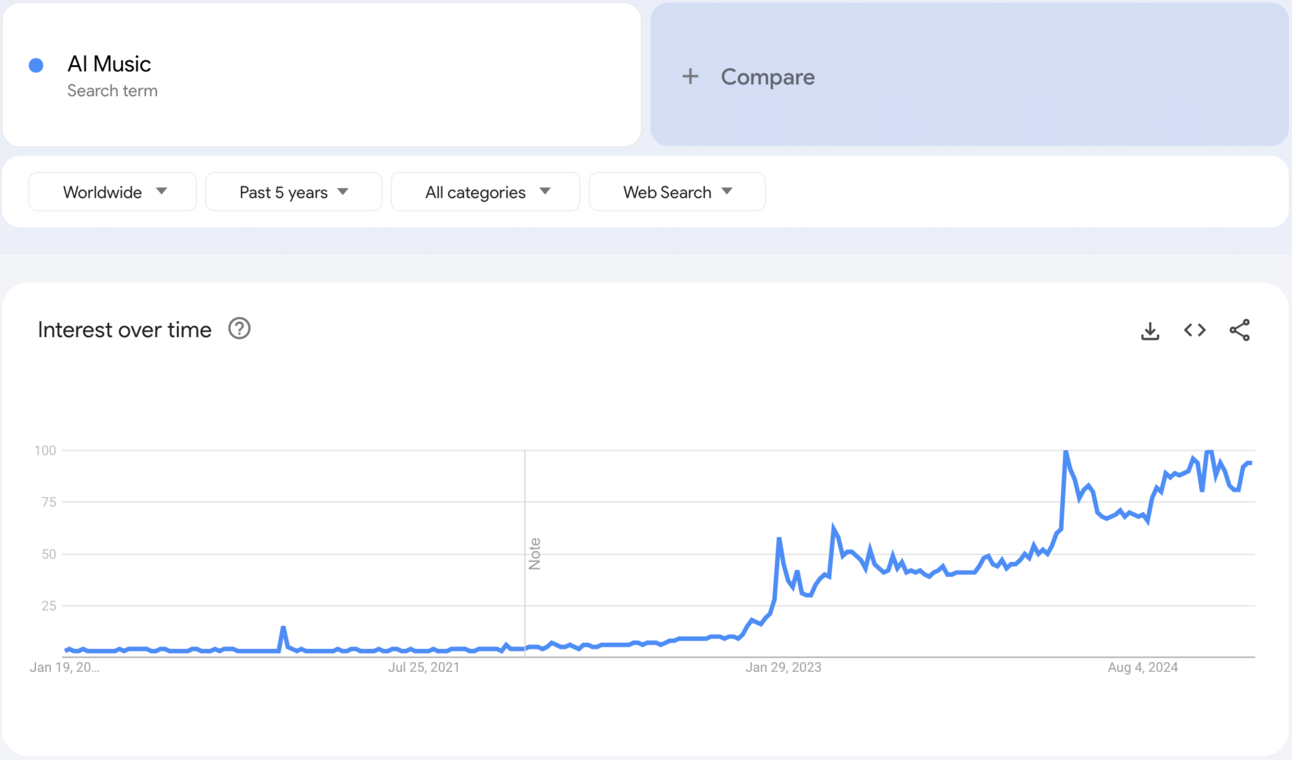
Task: Open the Worldwide region dropdown
Action: coord(112,192)
